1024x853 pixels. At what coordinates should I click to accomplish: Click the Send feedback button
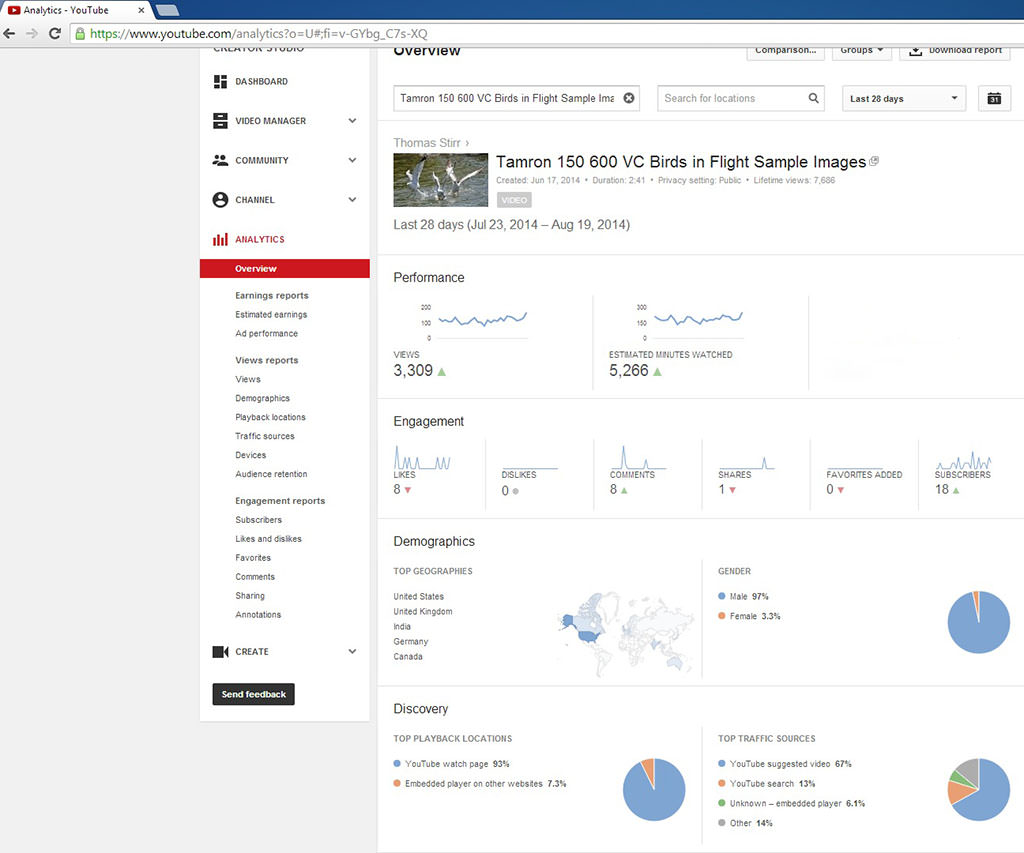click(x=253, y=694)
